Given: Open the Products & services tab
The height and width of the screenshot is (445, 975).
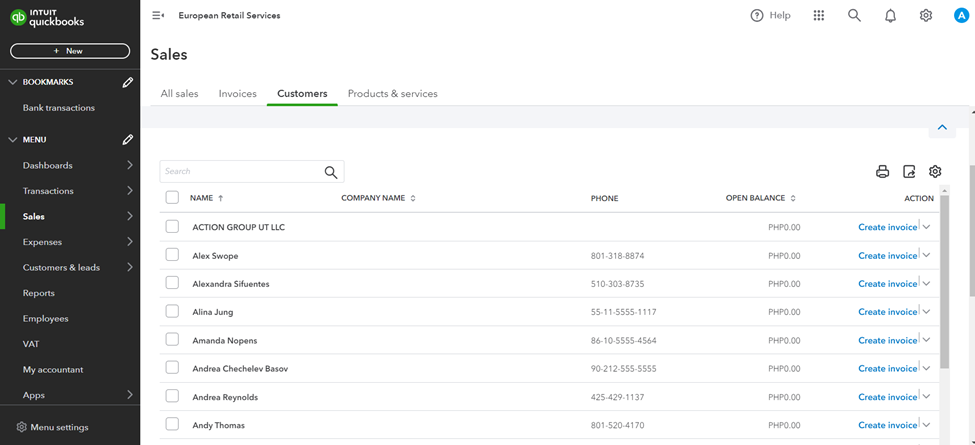Looking at the screenshot, I should click(x=392, y=94).
